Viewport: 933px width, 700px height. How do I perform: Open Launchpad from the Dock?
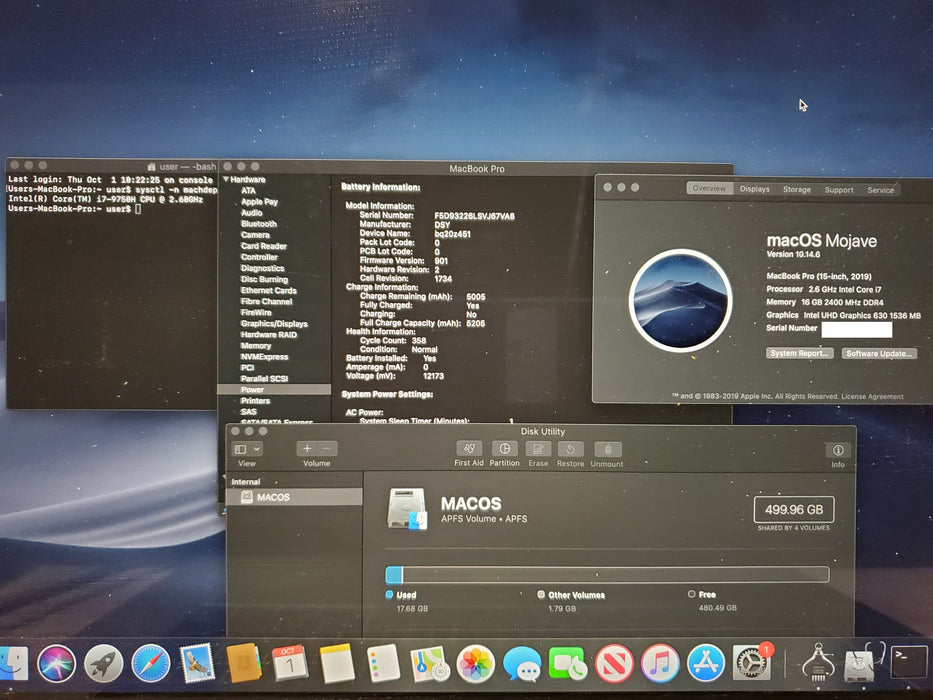click(104, 663)
